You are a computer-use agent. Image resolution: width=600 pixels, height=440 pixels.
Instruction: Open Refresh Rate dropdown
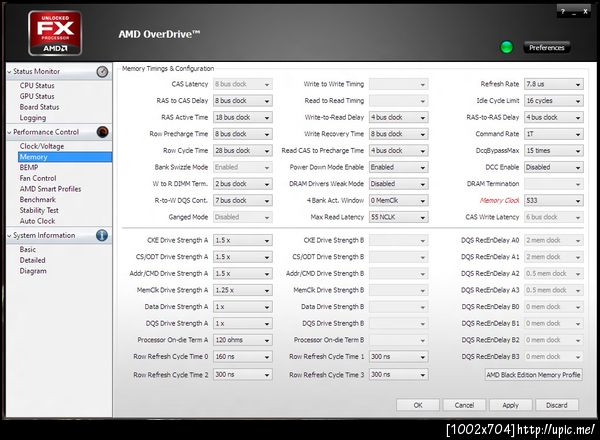554,84
